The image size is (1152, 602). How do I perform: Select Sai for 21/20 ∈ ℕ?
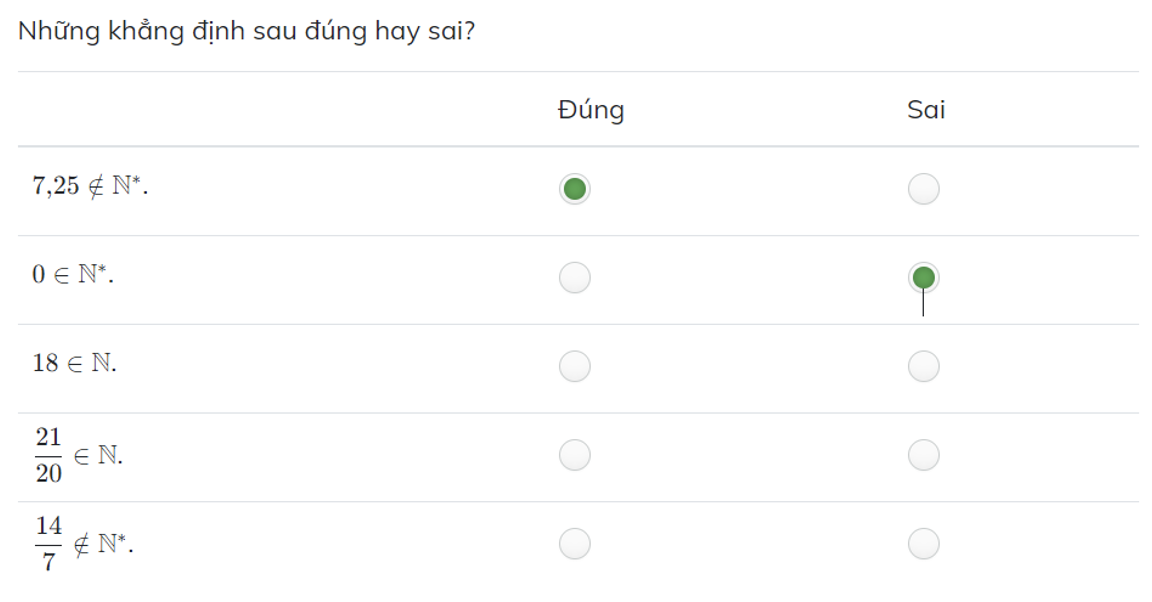(x=922, y=456)
